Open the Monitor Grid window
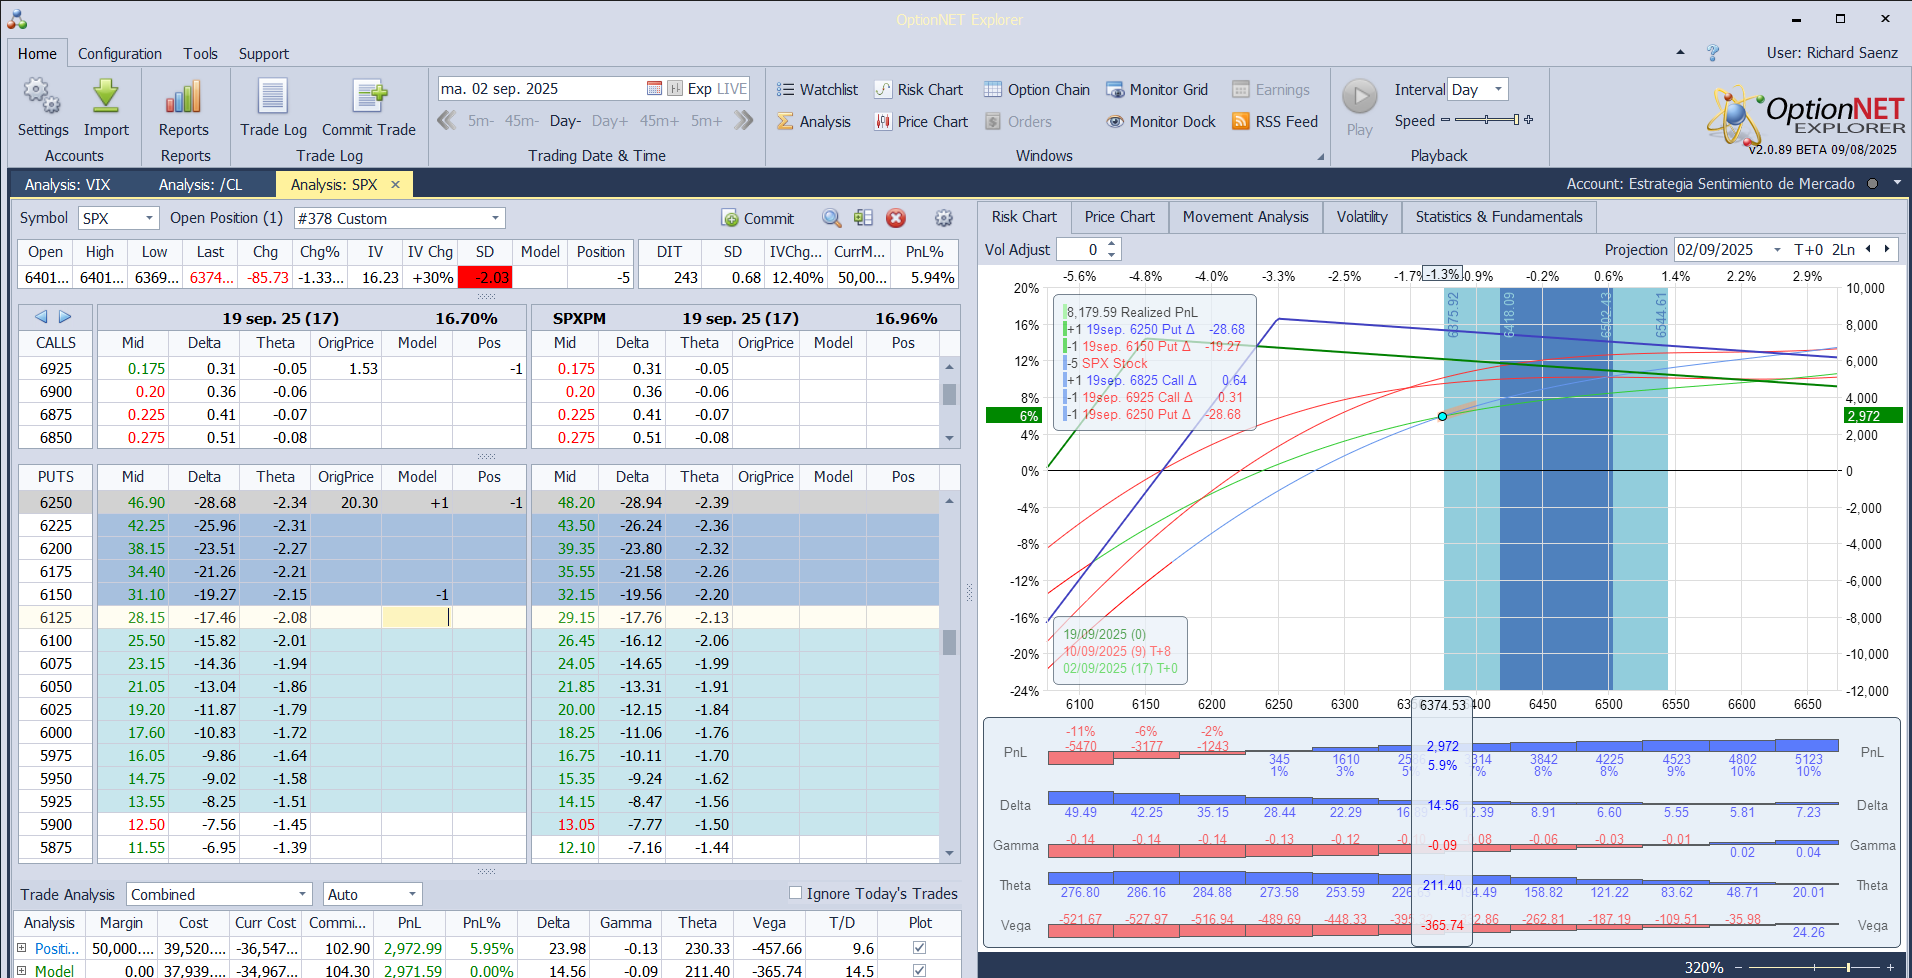 tap(1156, 90)
